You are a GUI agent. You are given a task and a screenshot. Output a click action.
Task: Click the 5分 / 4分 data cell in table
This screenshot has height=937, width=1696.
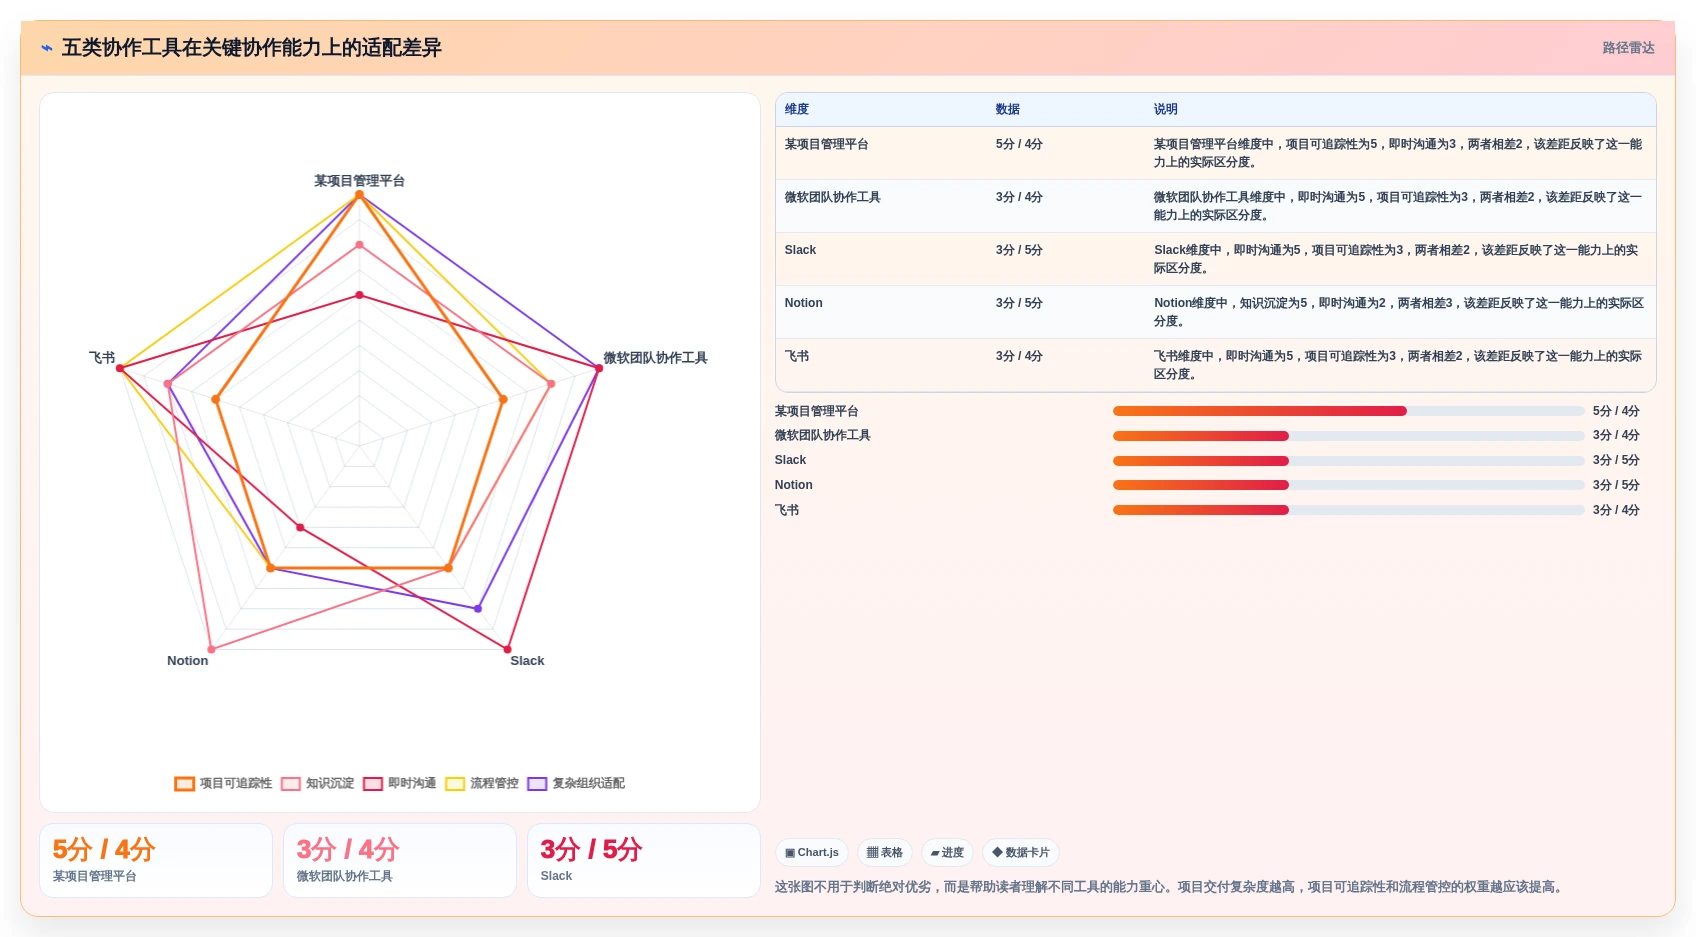click(1019, 144)
